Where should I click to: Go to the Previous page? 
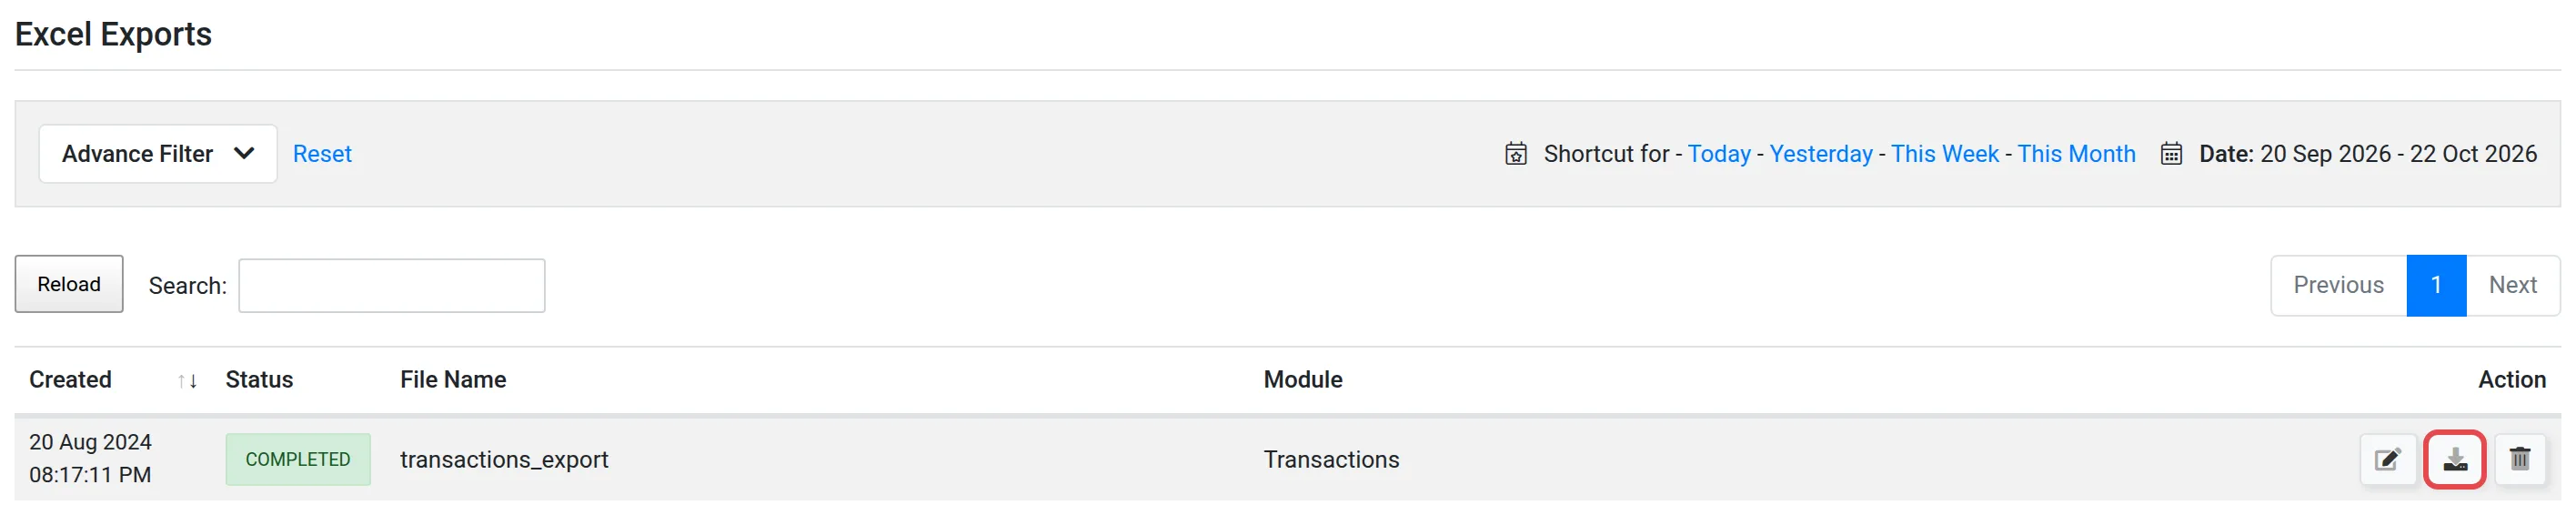[x=2338, y=286]
